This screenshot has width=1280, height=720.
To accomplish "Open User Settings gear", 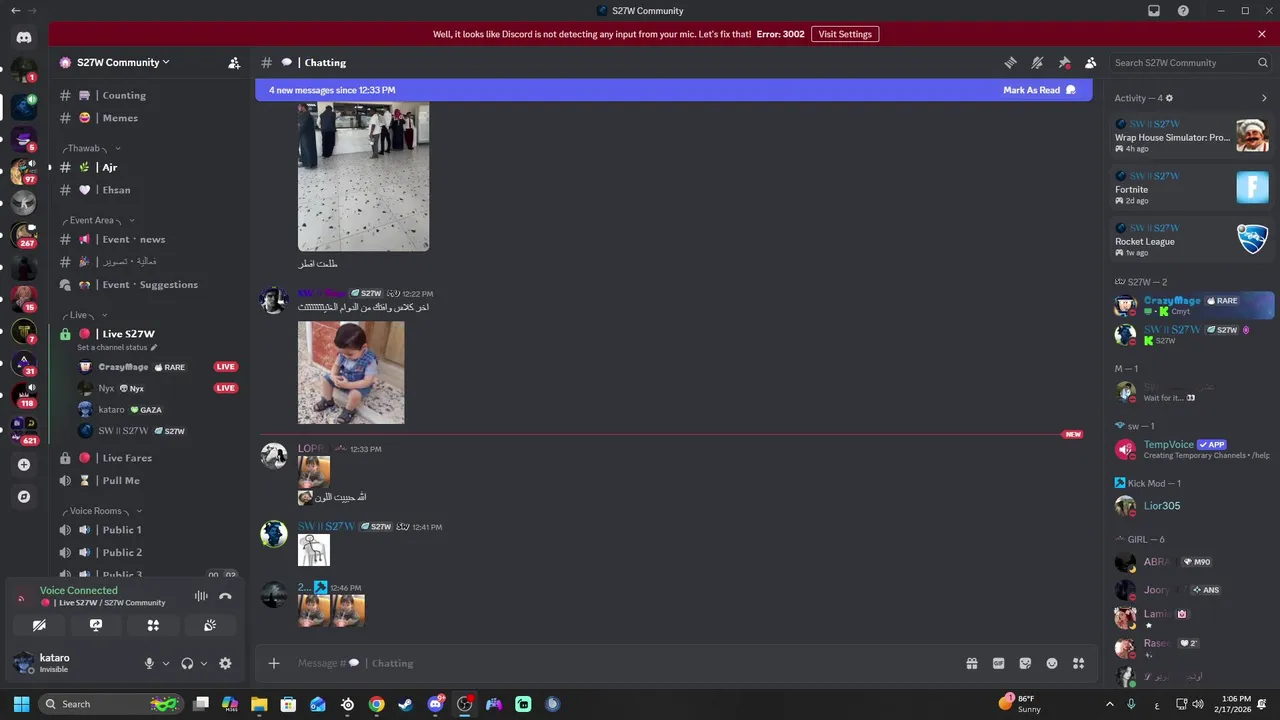I will [225, 663].
